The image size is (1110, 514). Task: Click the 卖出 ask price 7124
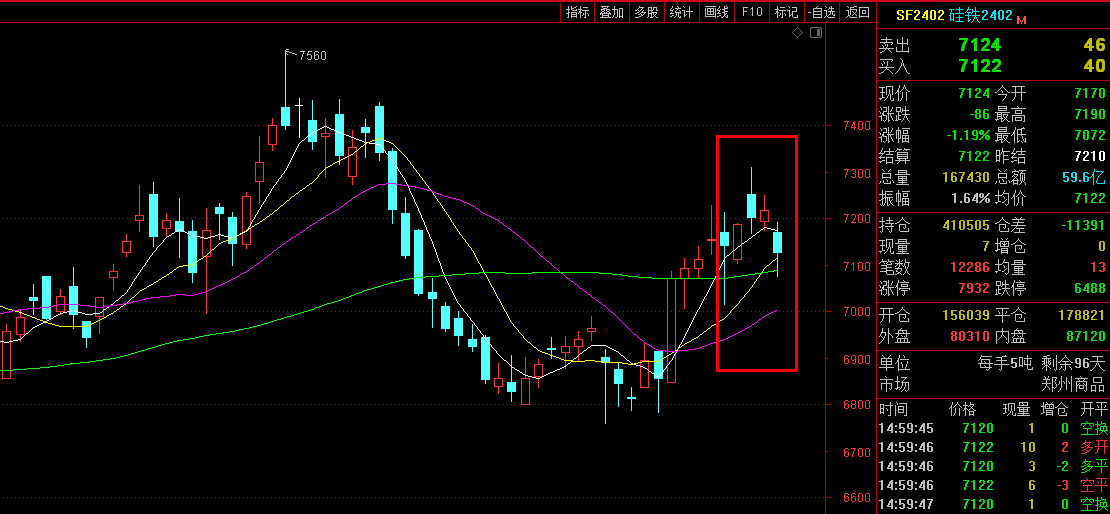coord(978,45)
